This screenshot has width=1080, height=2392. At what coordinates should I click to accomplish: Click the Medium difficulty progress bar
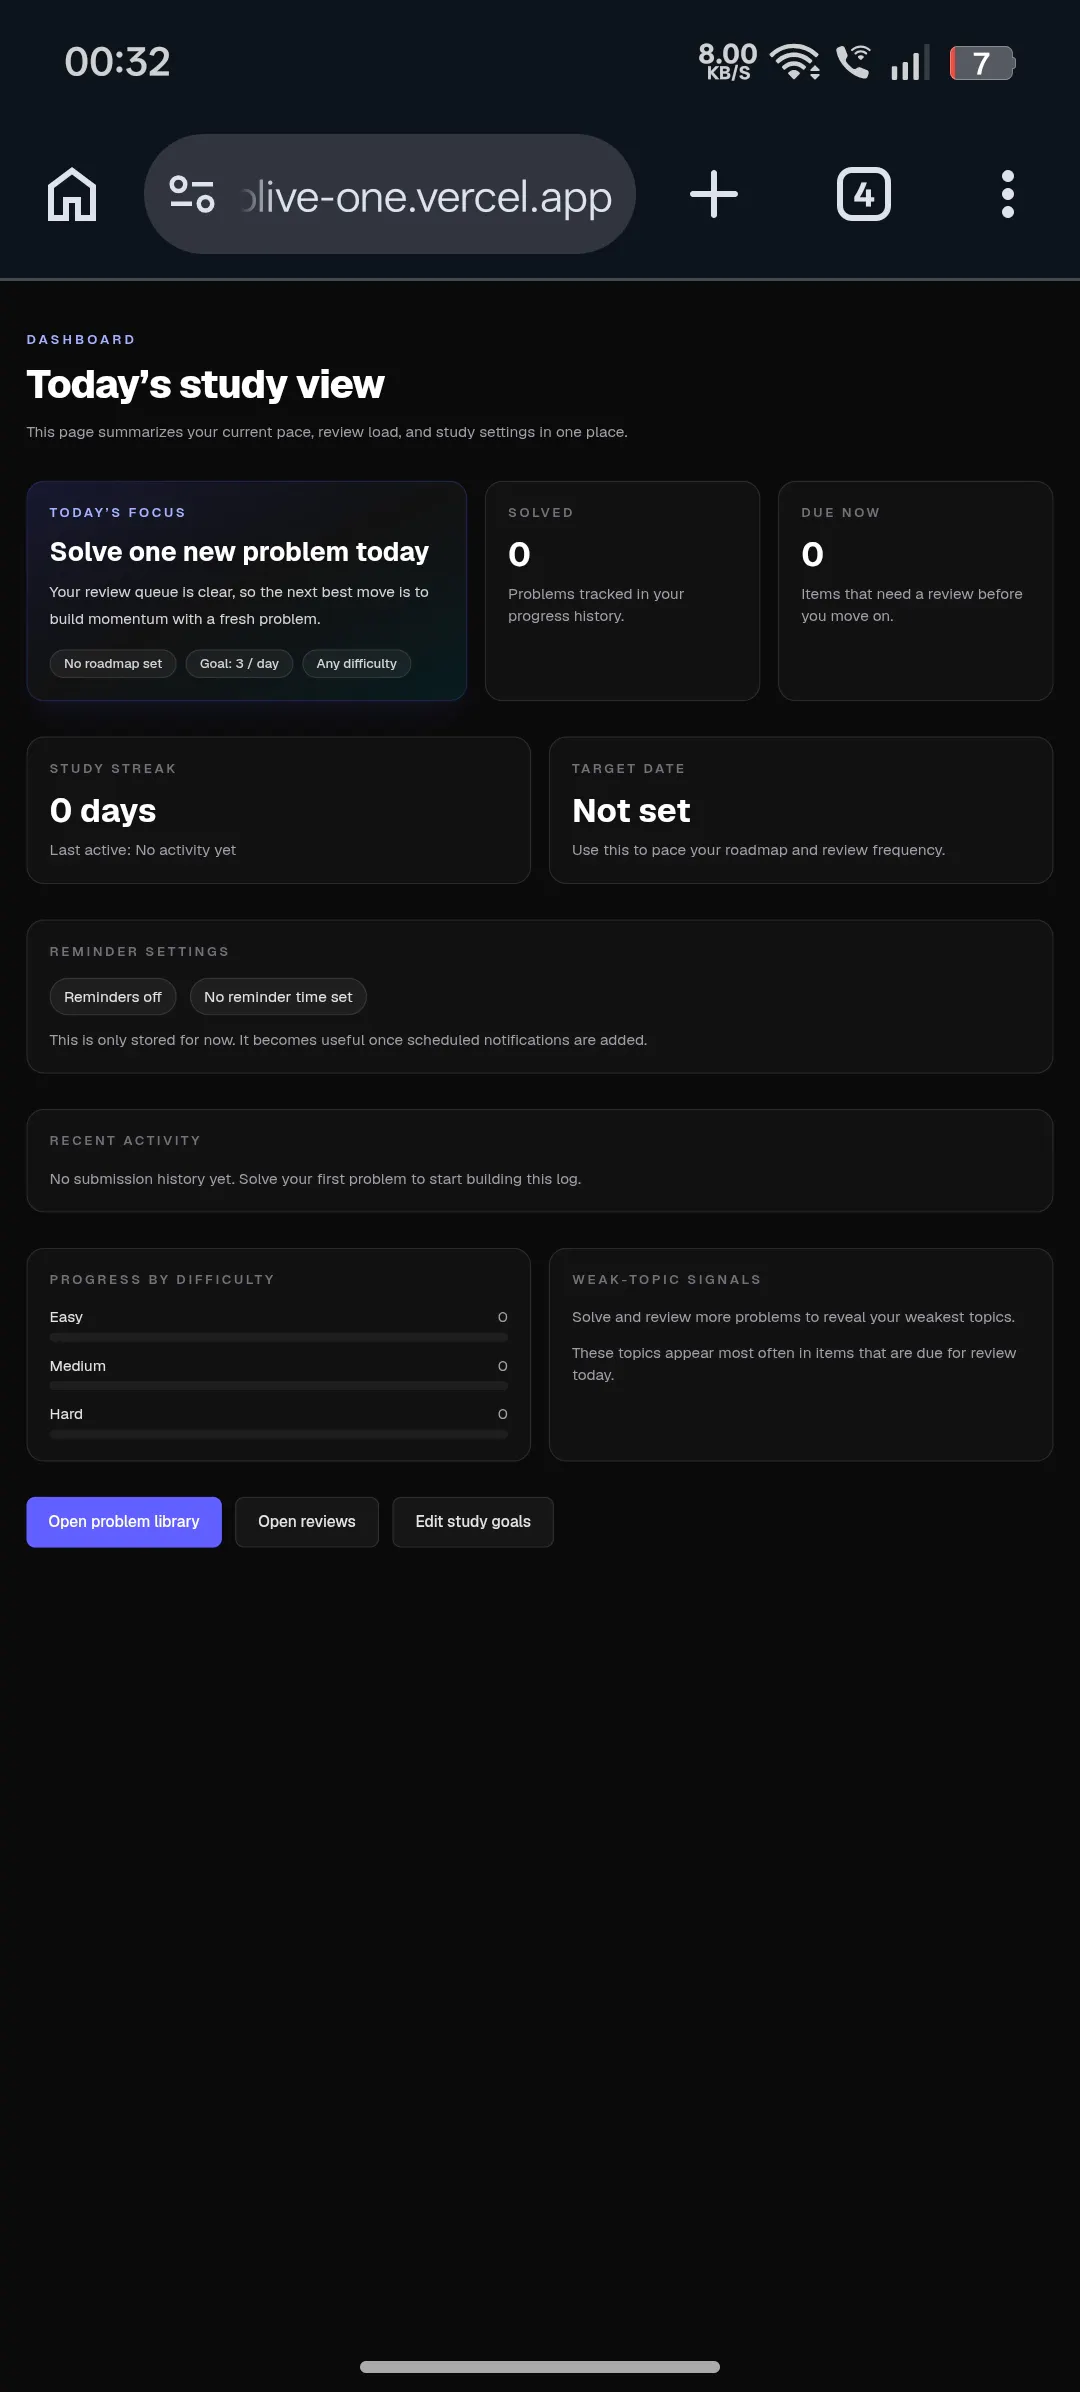tap(279, 1386)
